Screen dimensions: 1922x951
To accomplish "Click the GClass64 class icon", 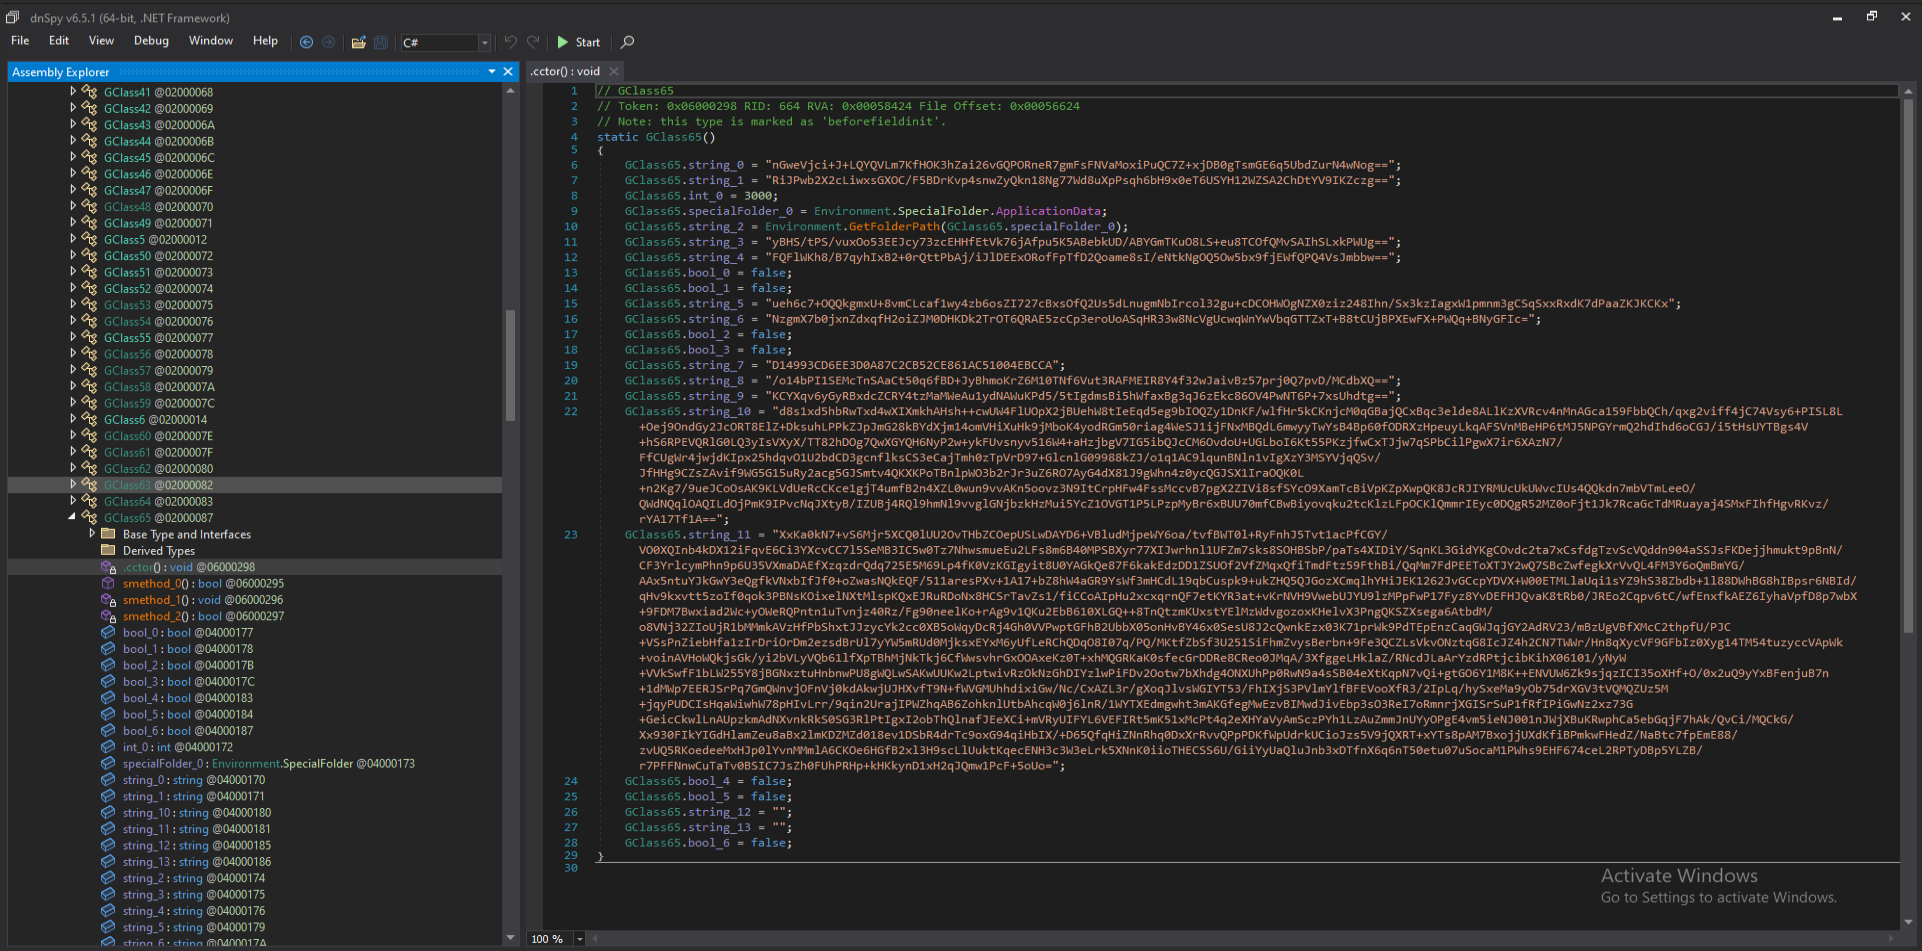I will pos(90,501).
